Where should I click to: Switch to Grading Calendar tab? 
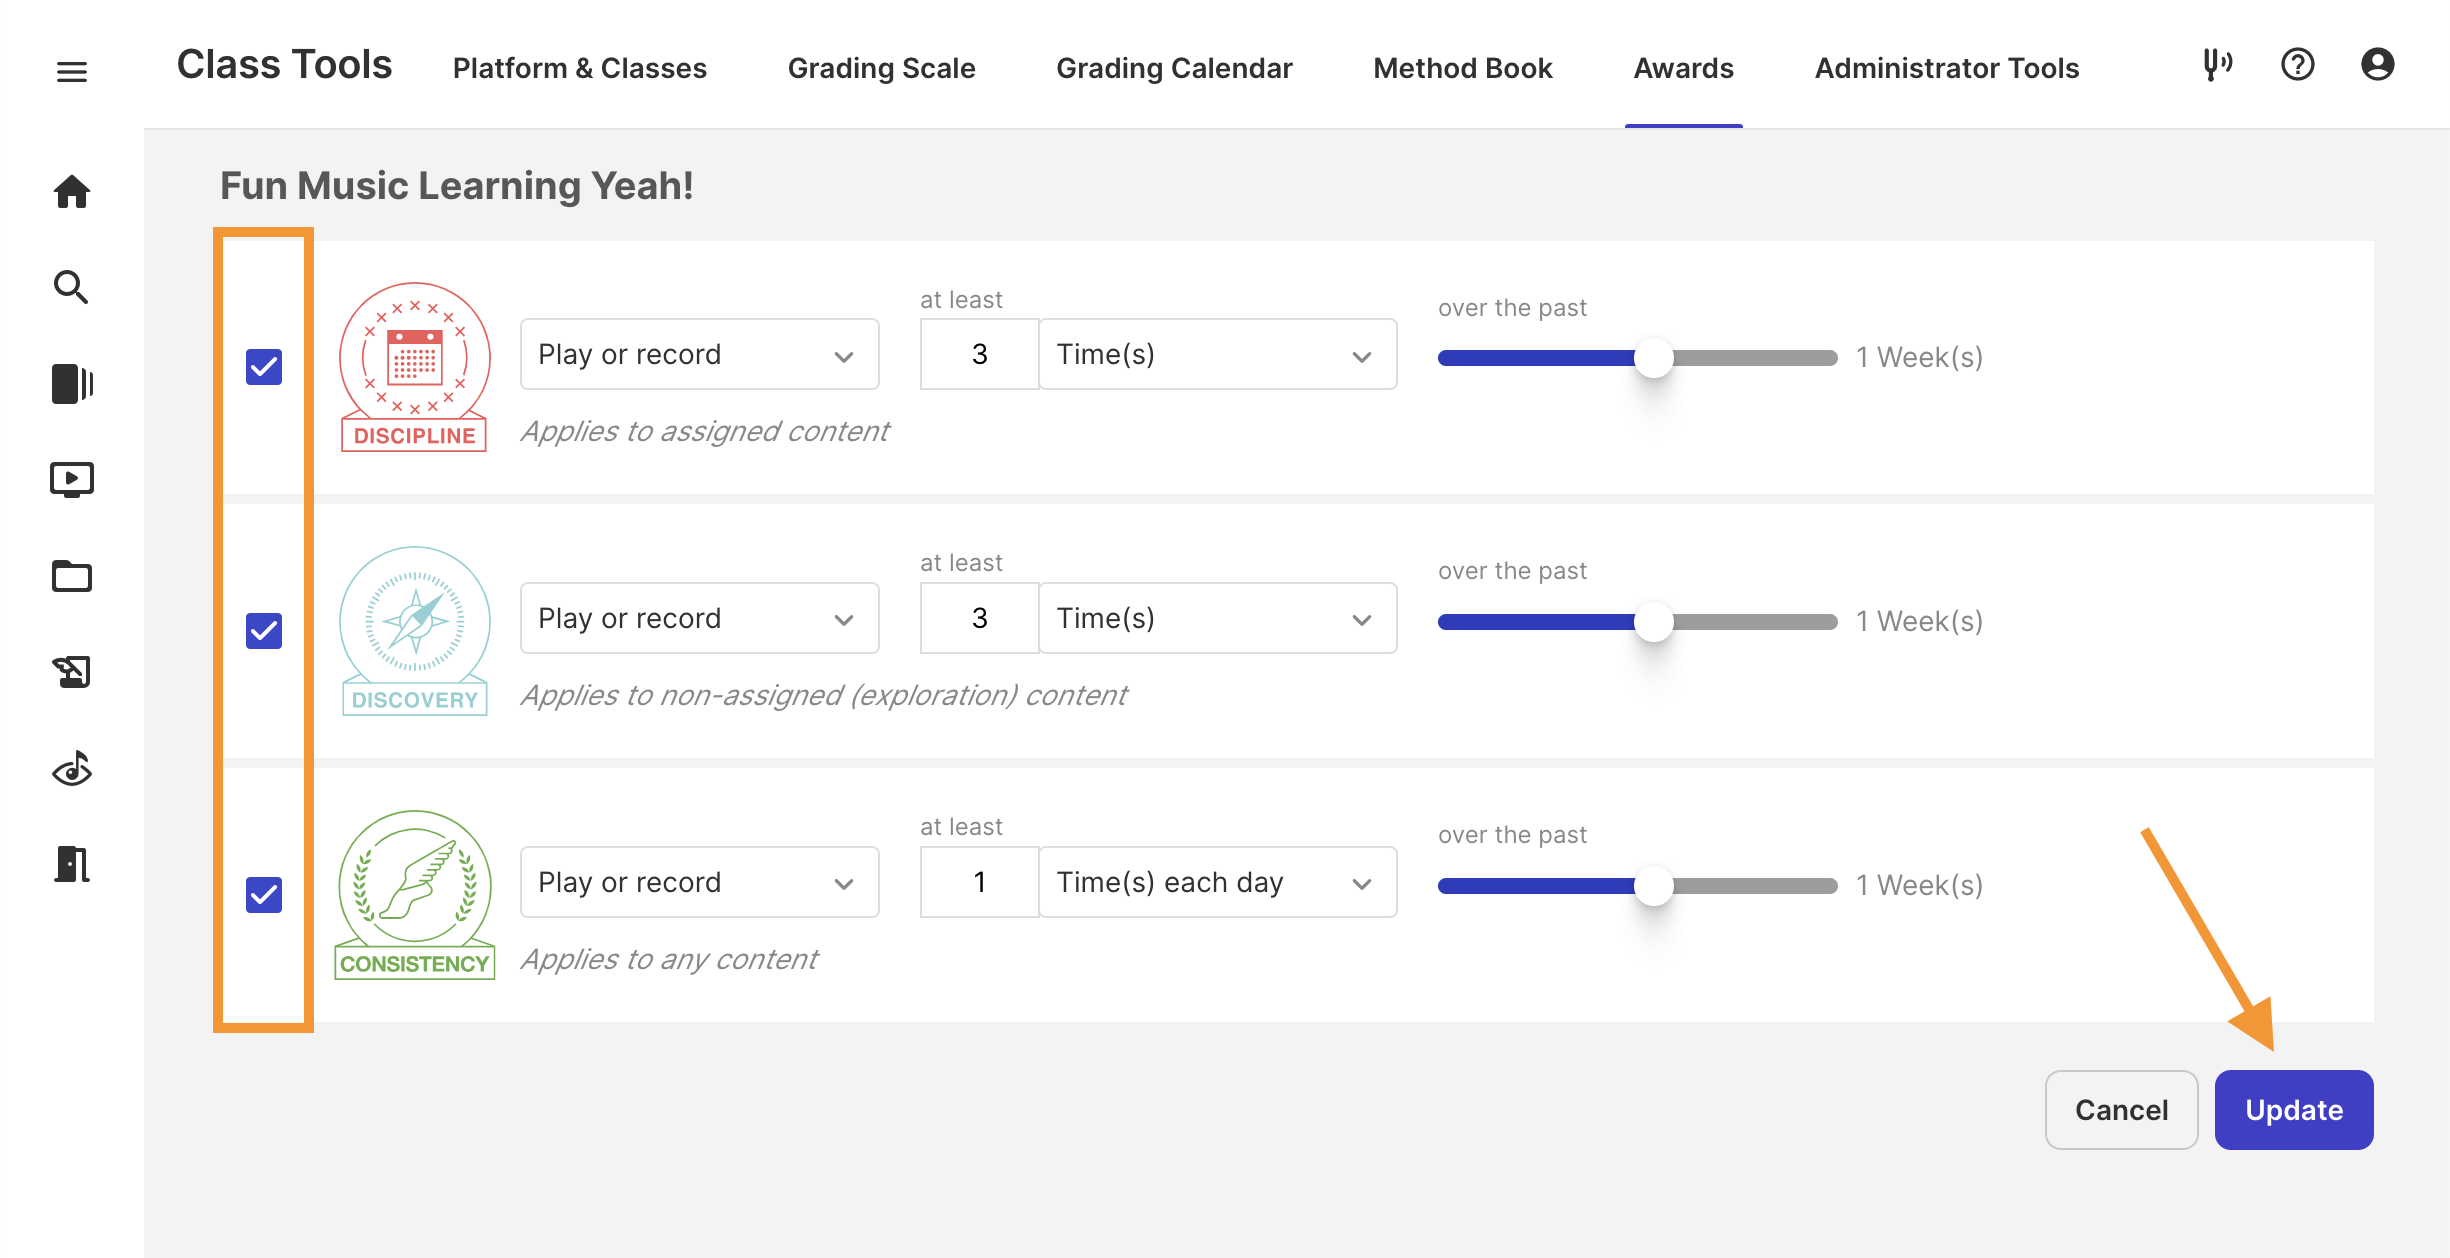1175,68
